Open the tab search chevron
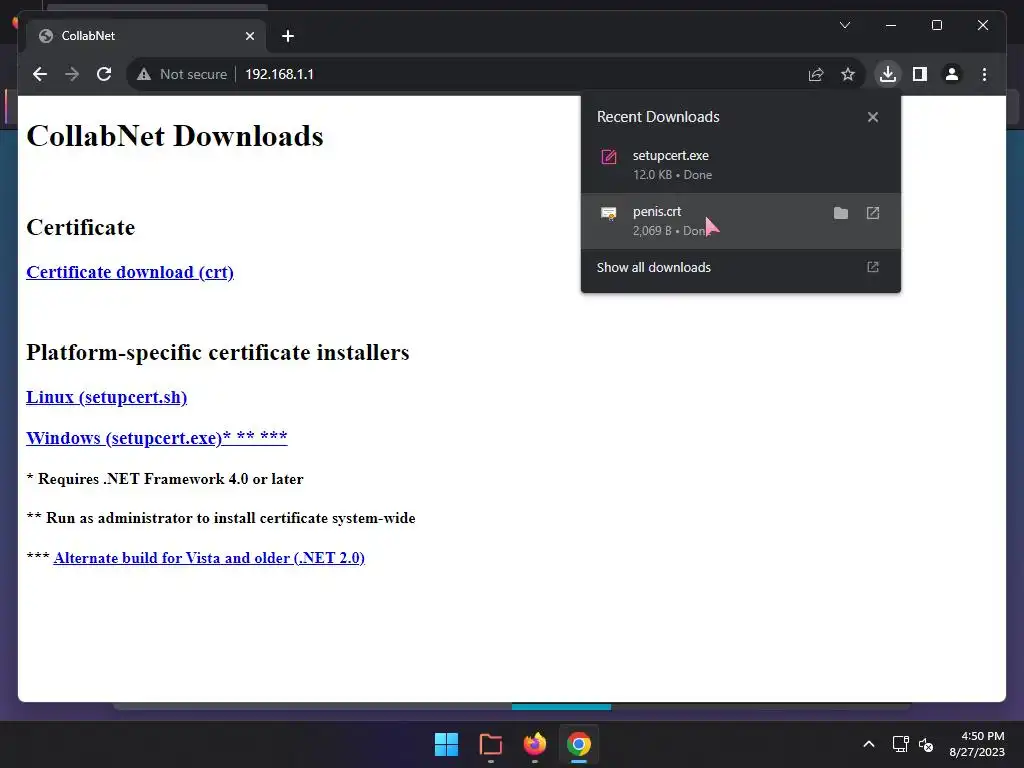1024x768 pixels. (844, 25)
